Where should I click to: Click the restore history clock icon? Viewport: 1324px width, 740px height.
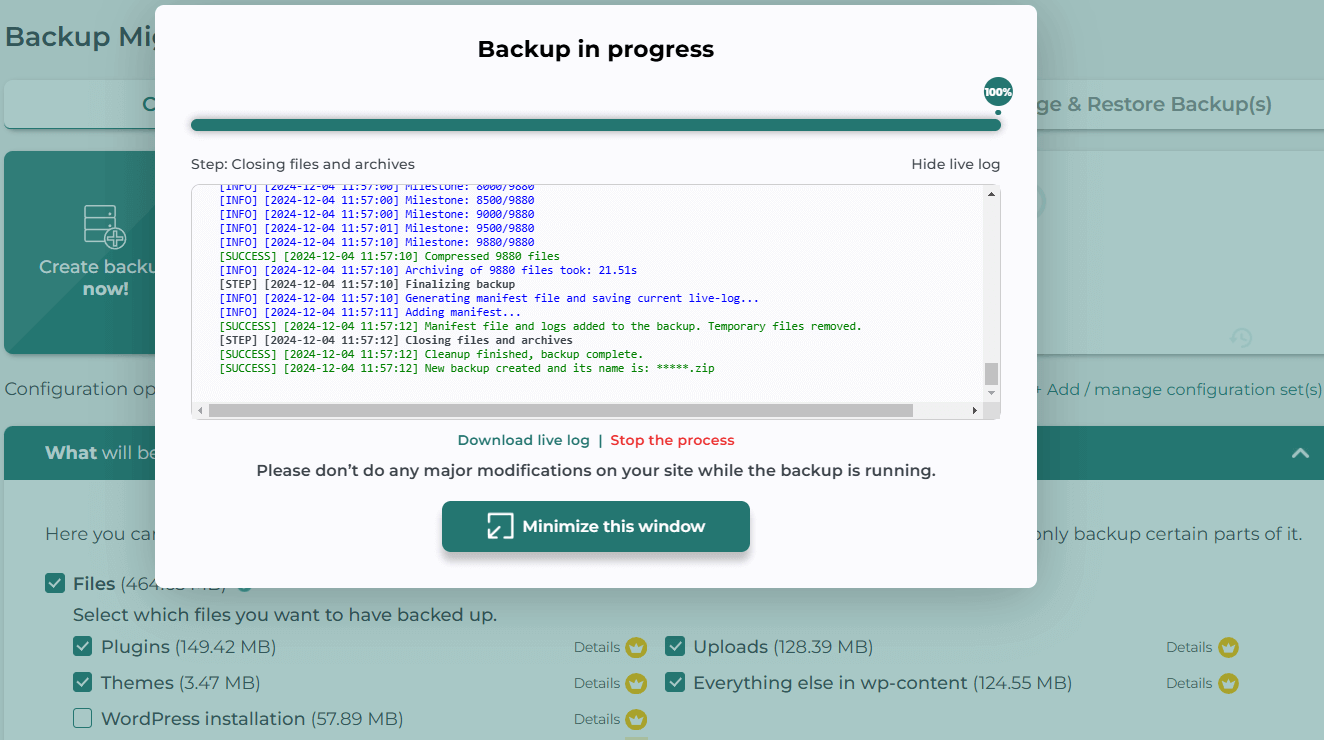(x=1241, y=339)
